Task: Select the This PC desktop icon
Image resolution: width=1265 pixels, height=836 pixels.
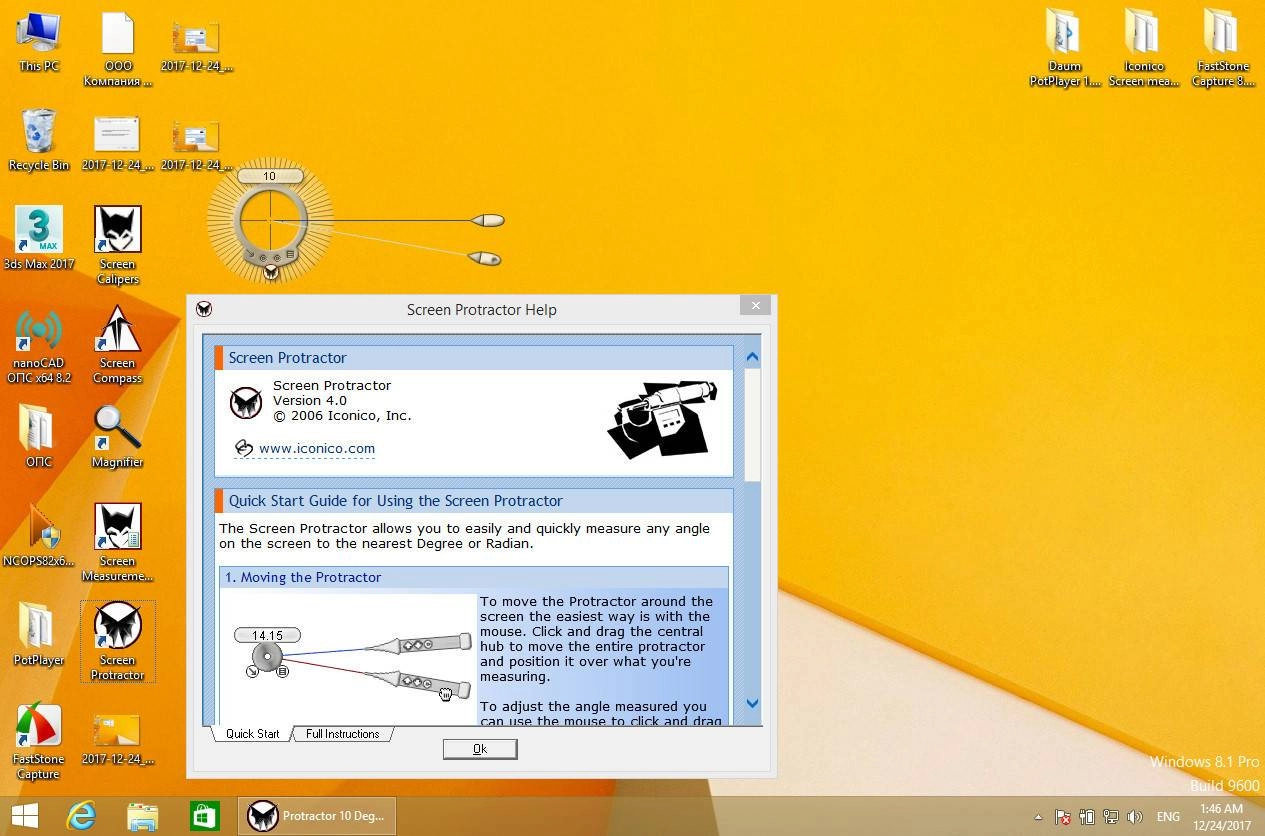Action: click(39, 43)
